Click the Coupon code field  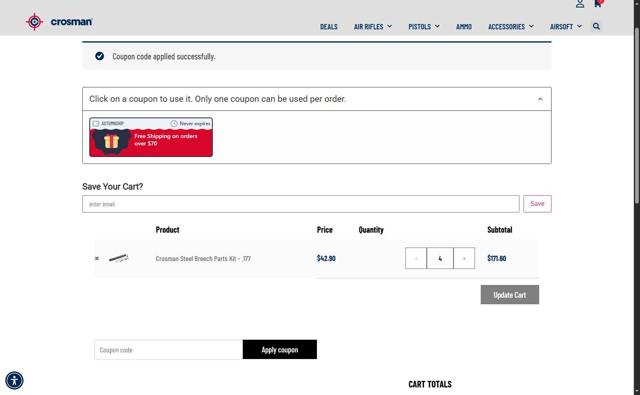coord(169,350)
